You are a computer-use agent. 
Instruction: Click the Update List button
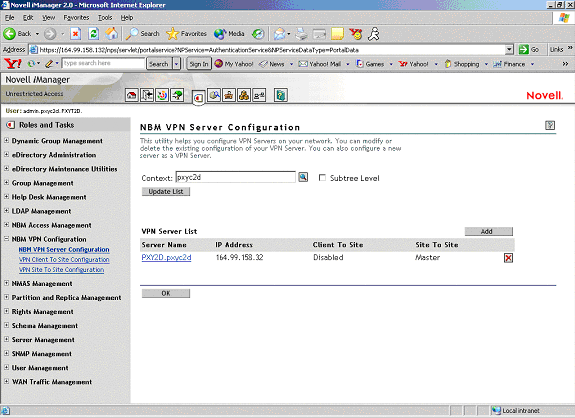click(166, 191)
